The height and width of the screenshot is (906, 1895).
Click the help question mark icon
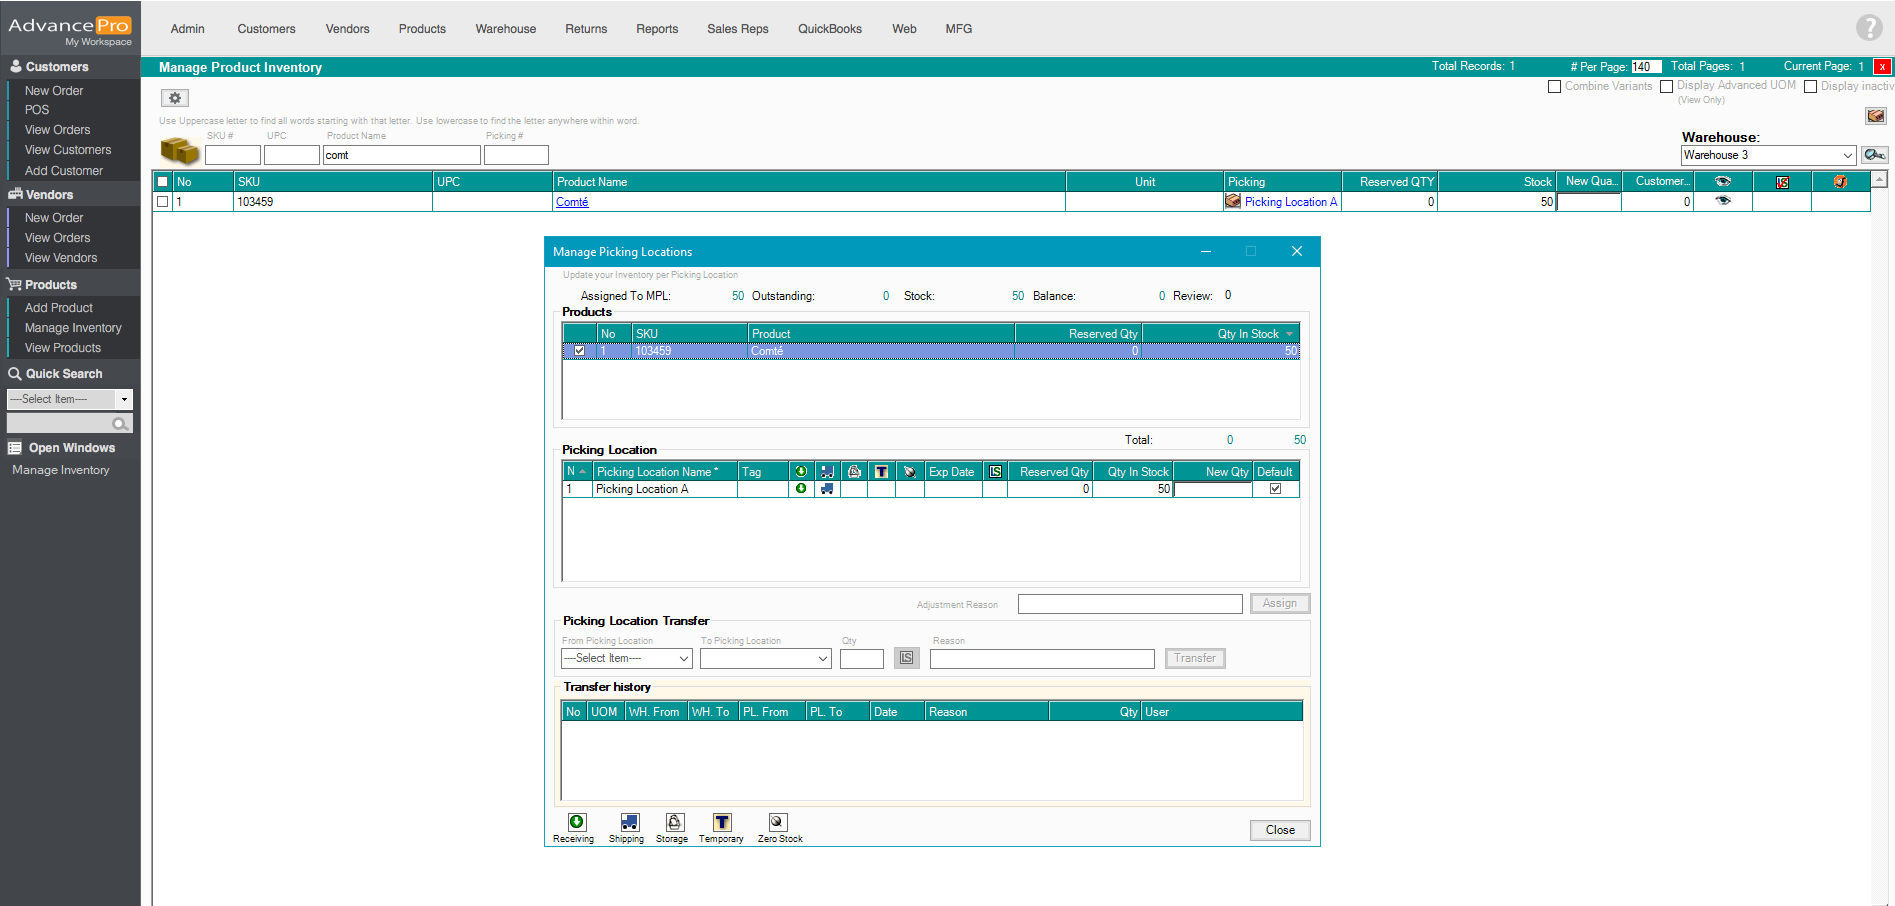coord(1868,28)
